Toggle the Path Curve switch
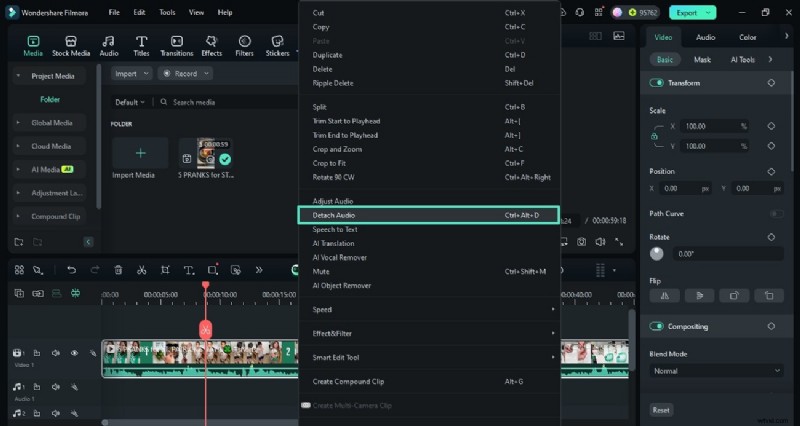Screen dimensions: 800x426 click(x=777, y=213)
